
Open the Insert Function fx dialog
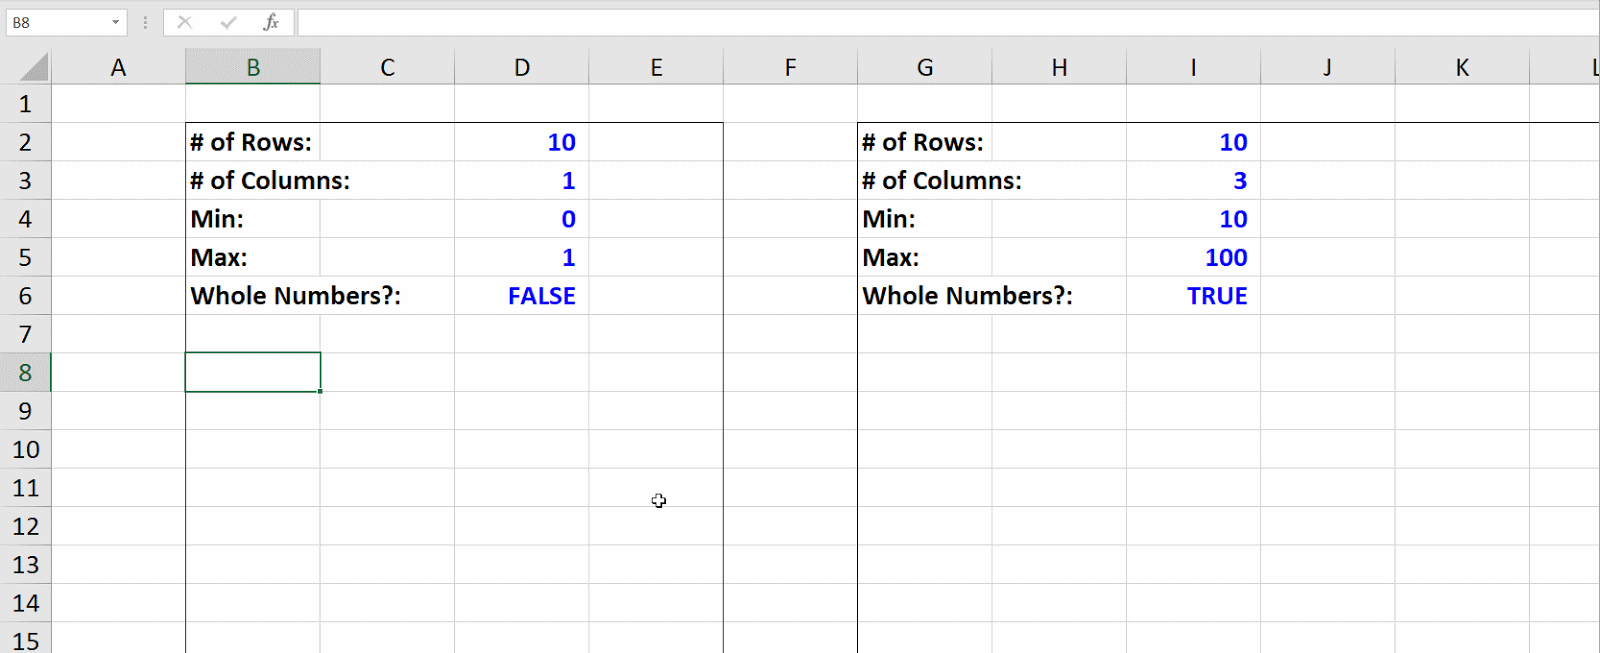coord(271,22)
